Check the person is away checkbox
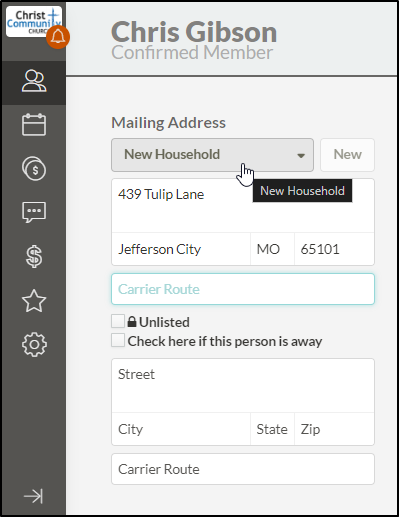Image resolution: width=399 pixels, height=517 pixels. pyautogui.click(x=118, y=340)
